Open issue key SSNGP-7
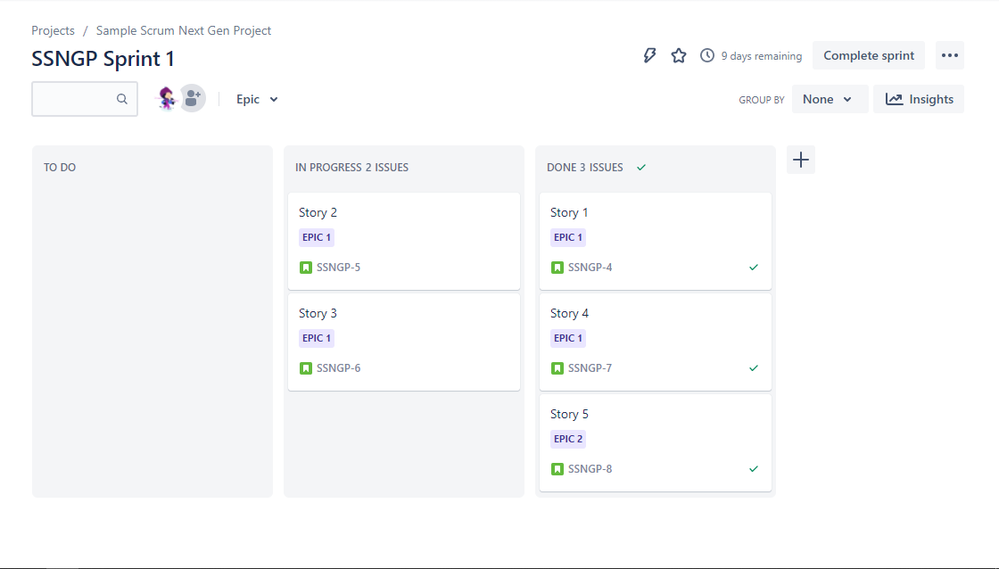999x569 pixels. click(x=590, y=368)
